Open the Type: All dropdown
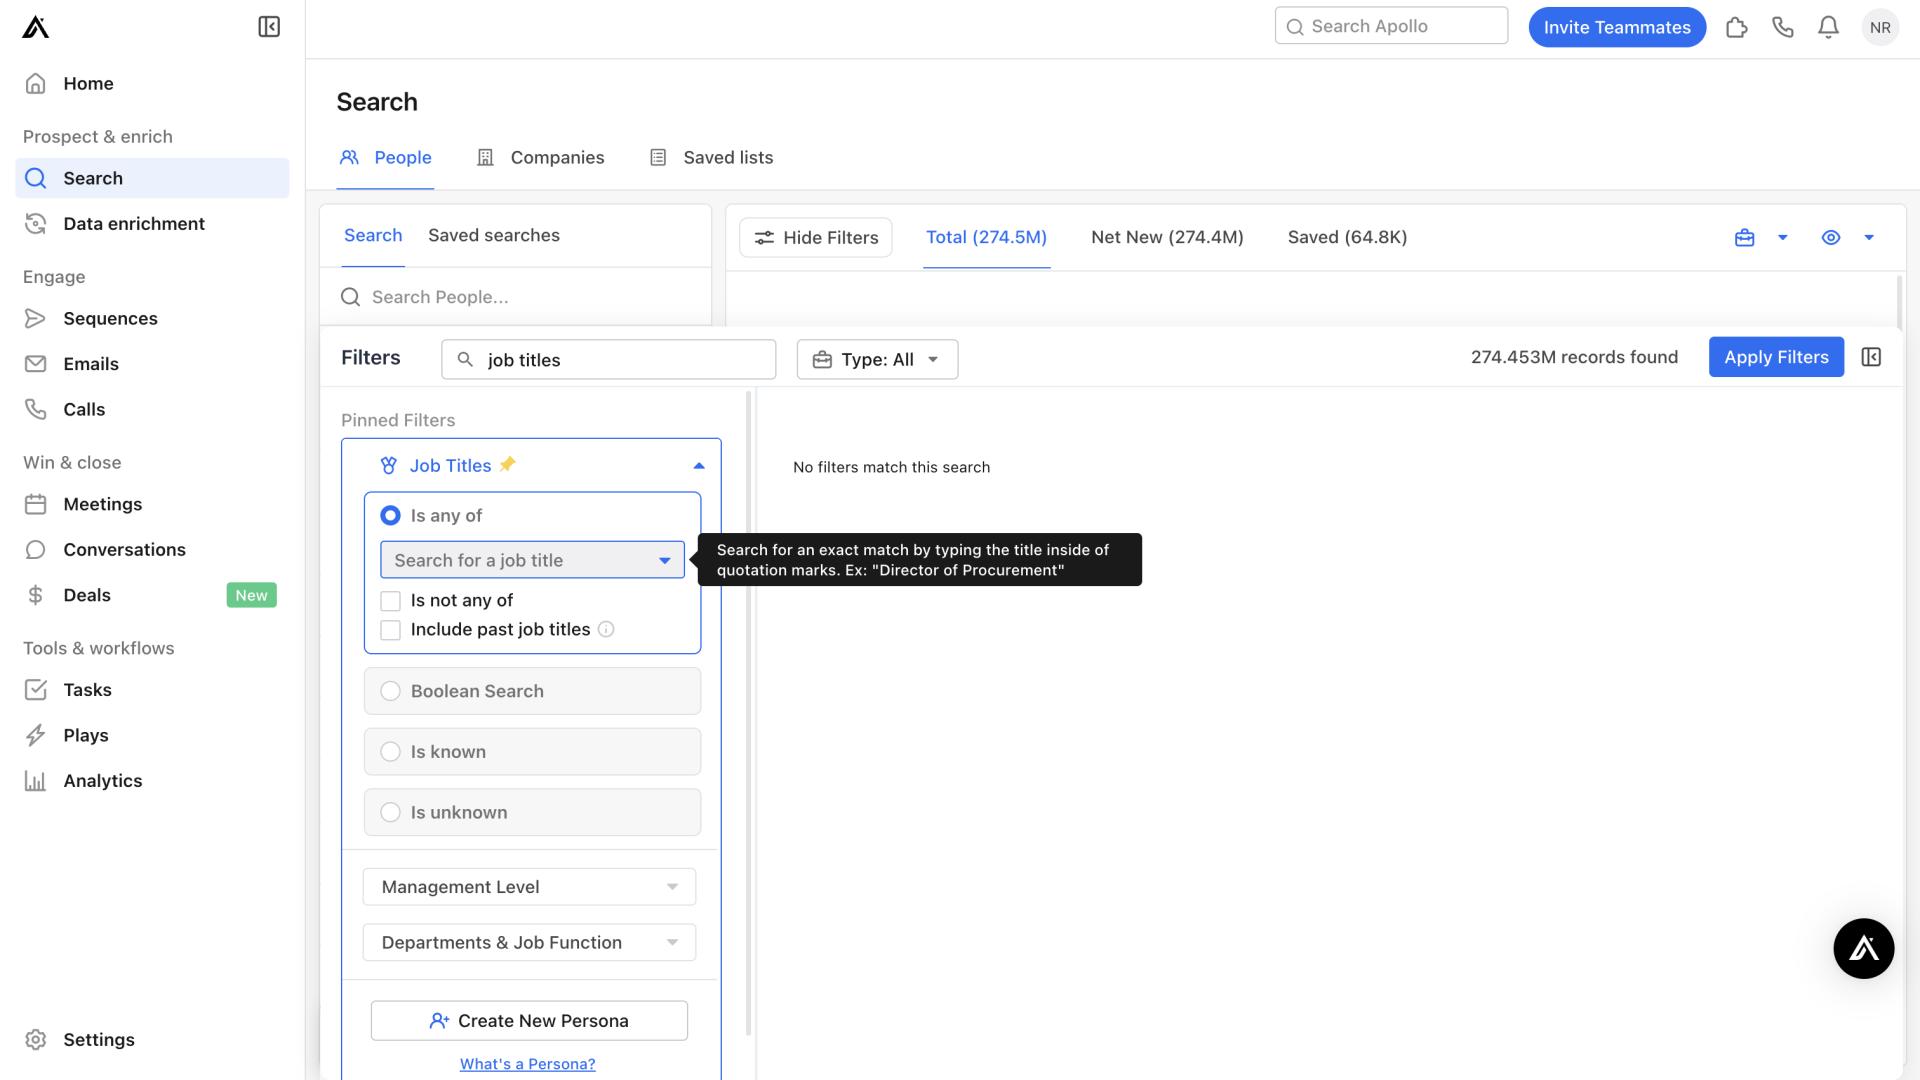The image size is (1920, 1080). (x=877, y=360)
